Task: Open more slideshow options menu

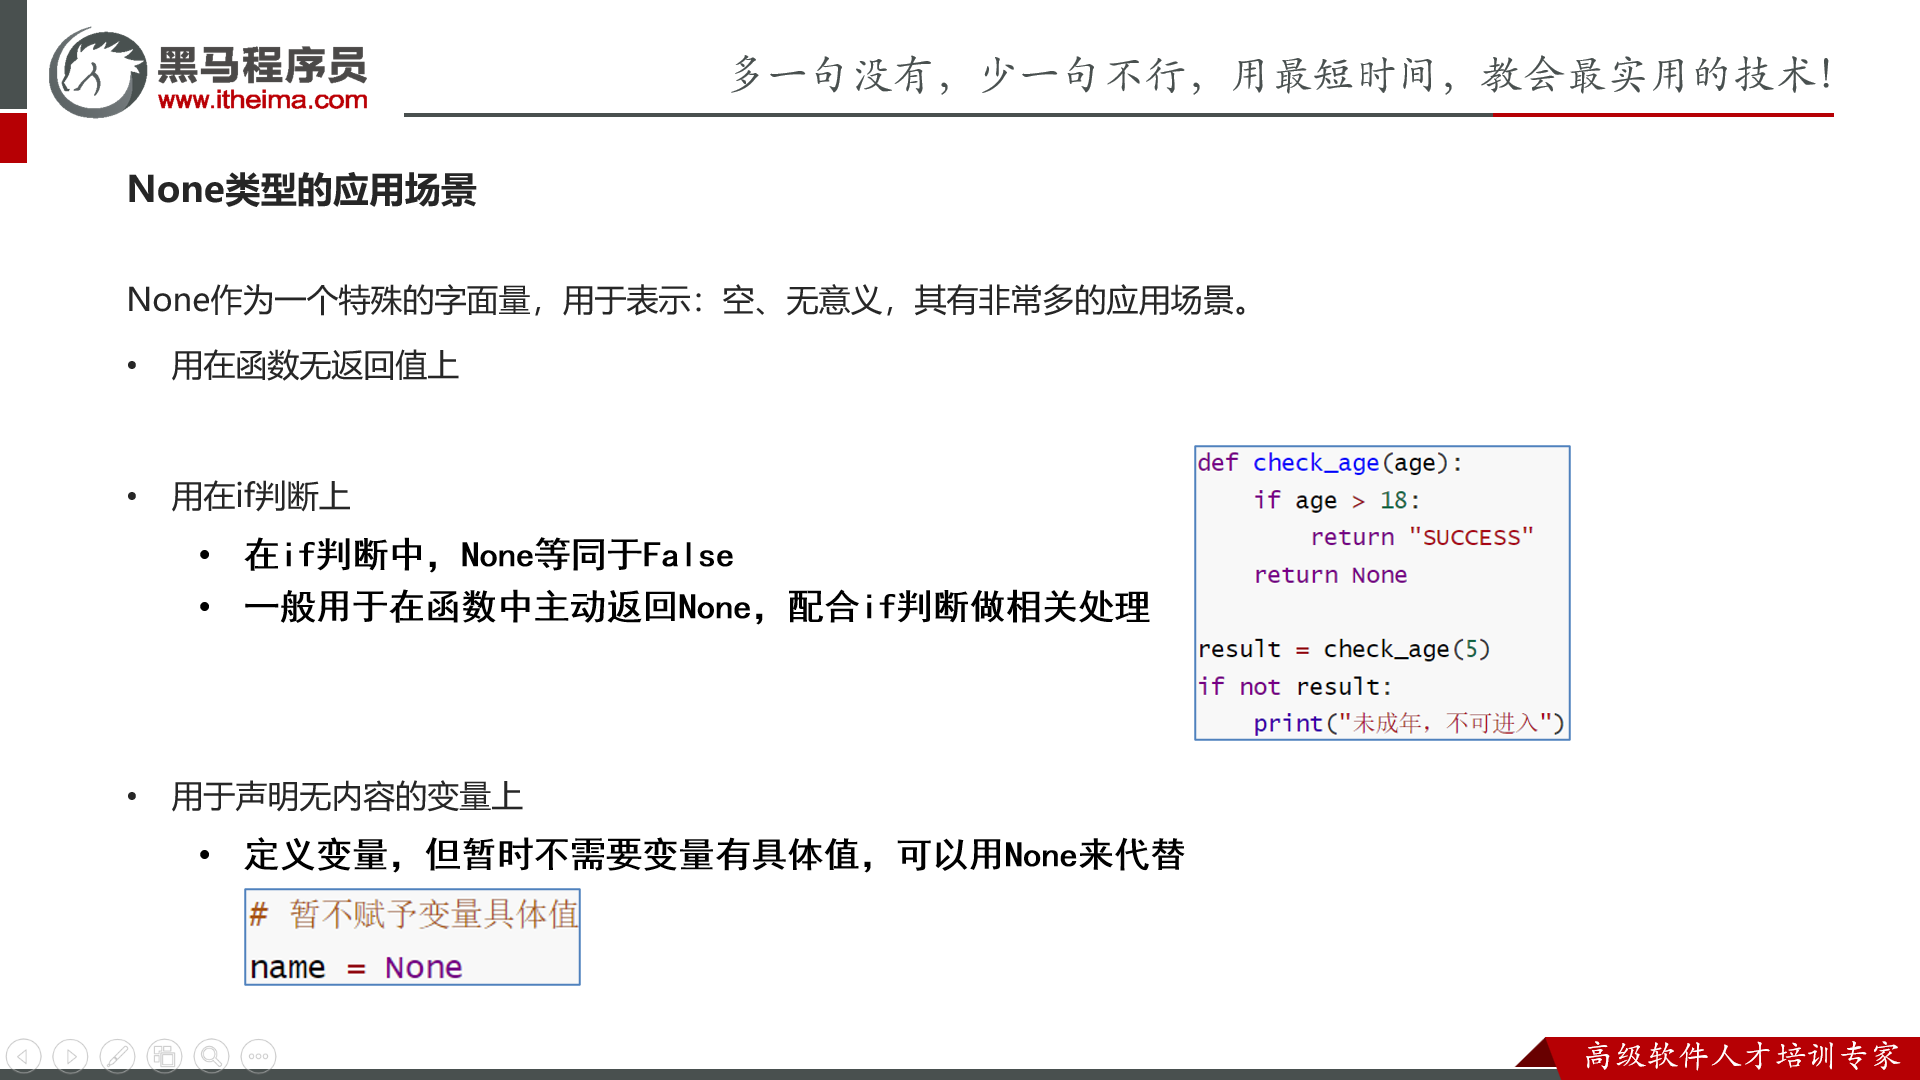Action: [258, 1056]
